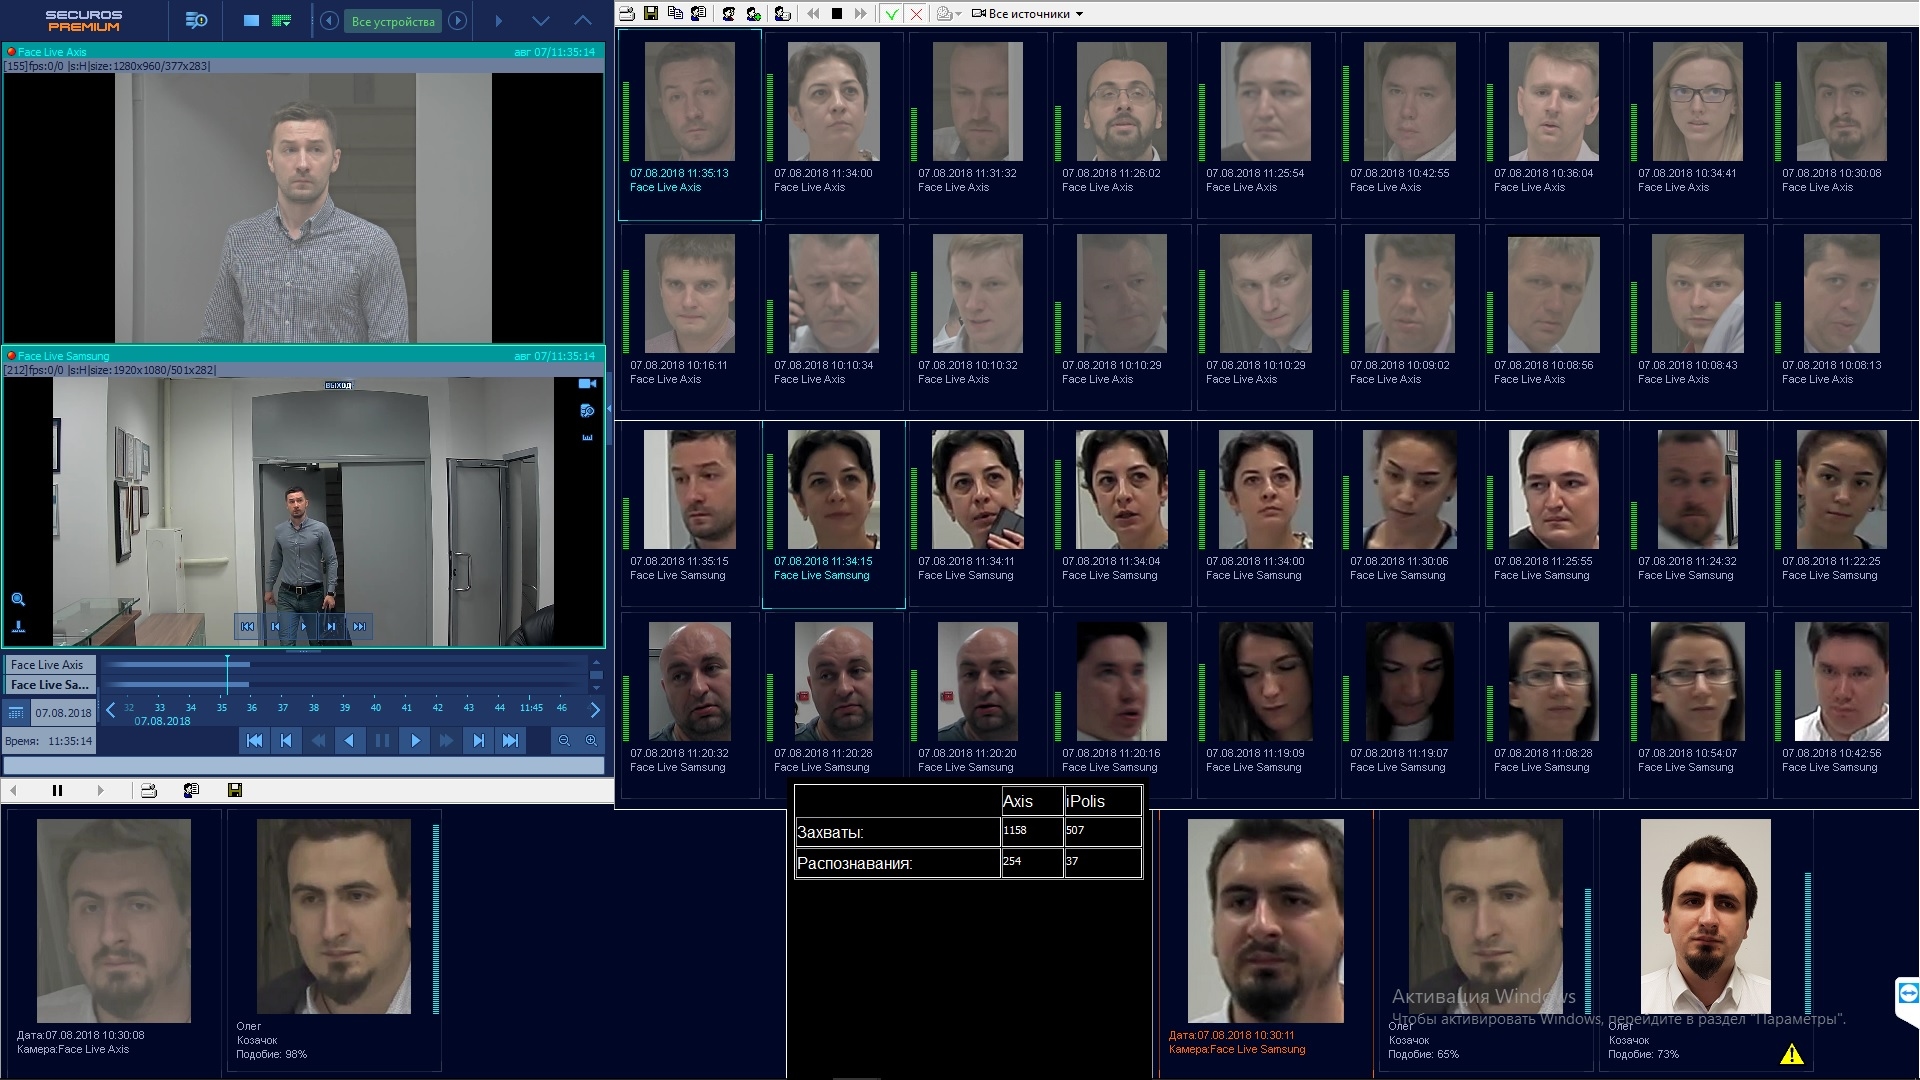Viewport: 1920px width, 1080px height.
Task: Play archive forward with main play button
Action: 414,741
